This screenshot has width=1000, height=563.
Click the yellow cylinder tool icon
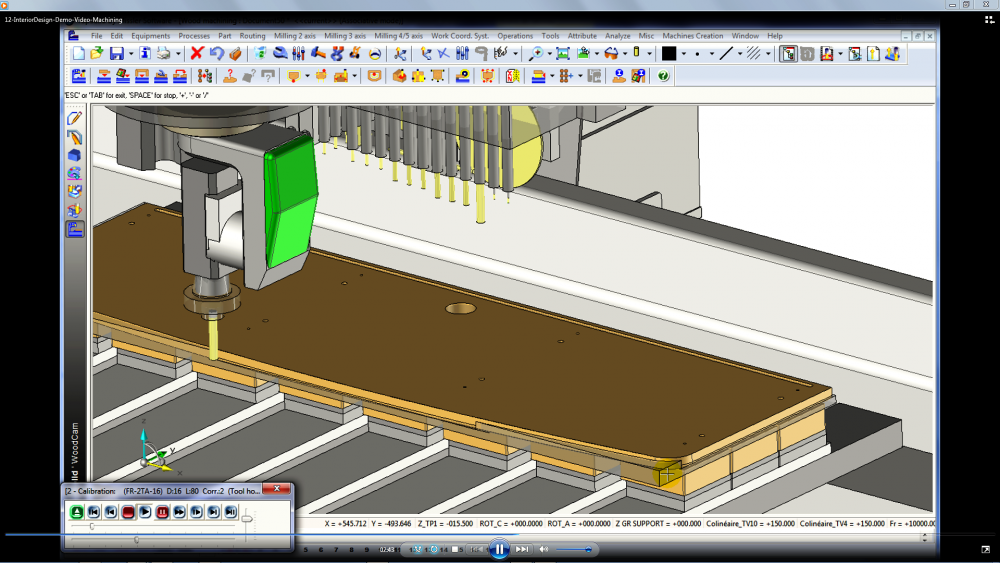click(x=636, y=54)
